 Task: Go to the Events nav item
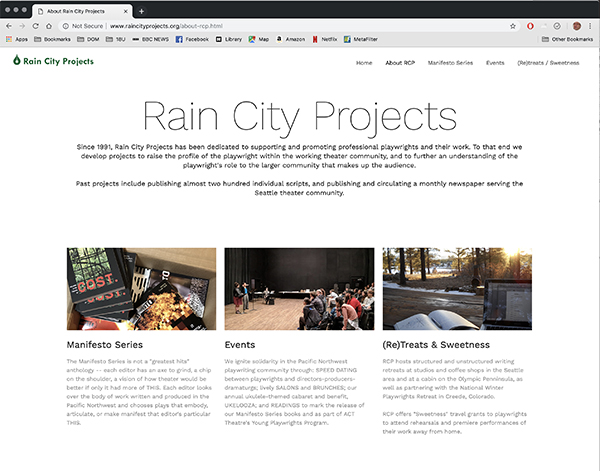(x=495, y=62)
